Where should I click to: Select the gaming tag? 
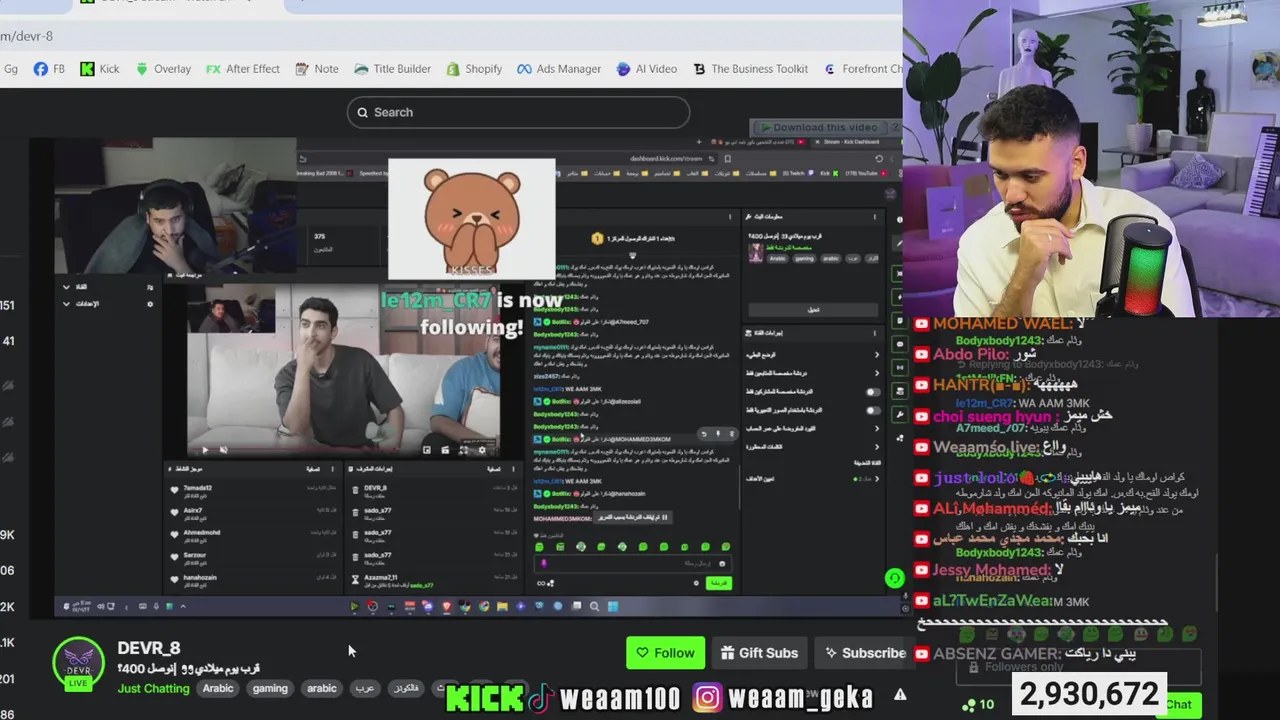pos(270,688)
